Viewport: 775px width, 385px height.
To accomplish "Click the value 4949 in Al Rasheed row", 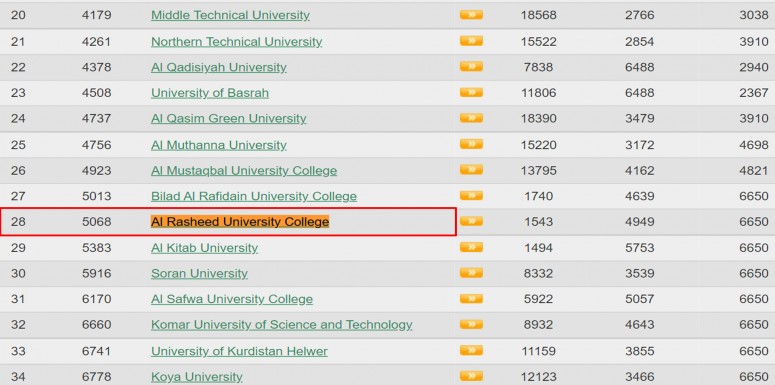I will 640,222.
